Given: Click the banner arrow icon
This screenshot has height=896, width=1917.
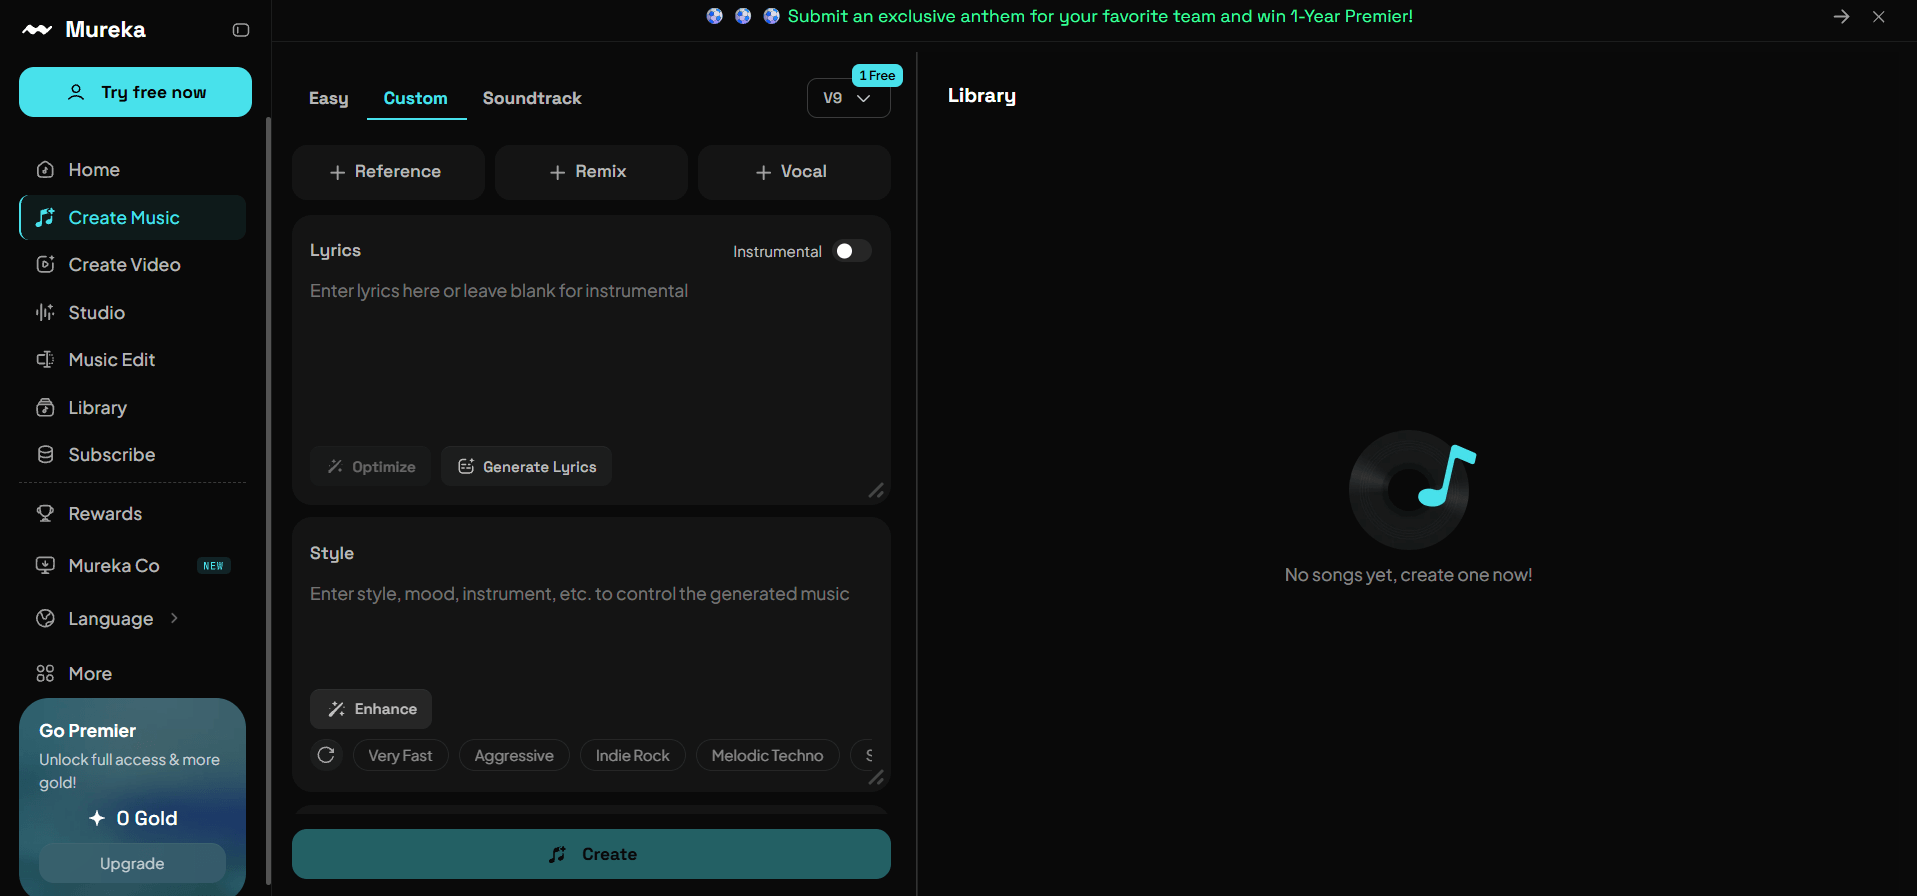Looking at the screenshot, I should (x=1841, y=17).
